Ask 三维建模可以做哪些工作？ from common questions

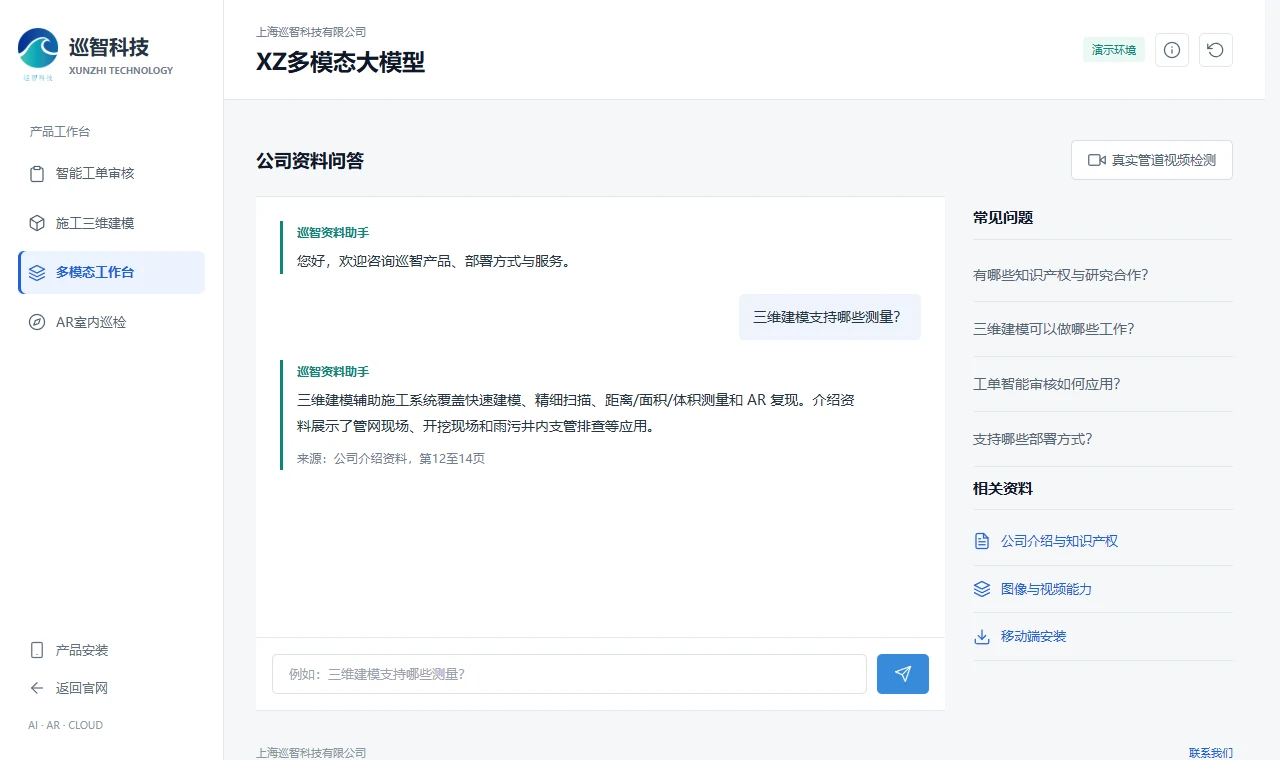1103,329
